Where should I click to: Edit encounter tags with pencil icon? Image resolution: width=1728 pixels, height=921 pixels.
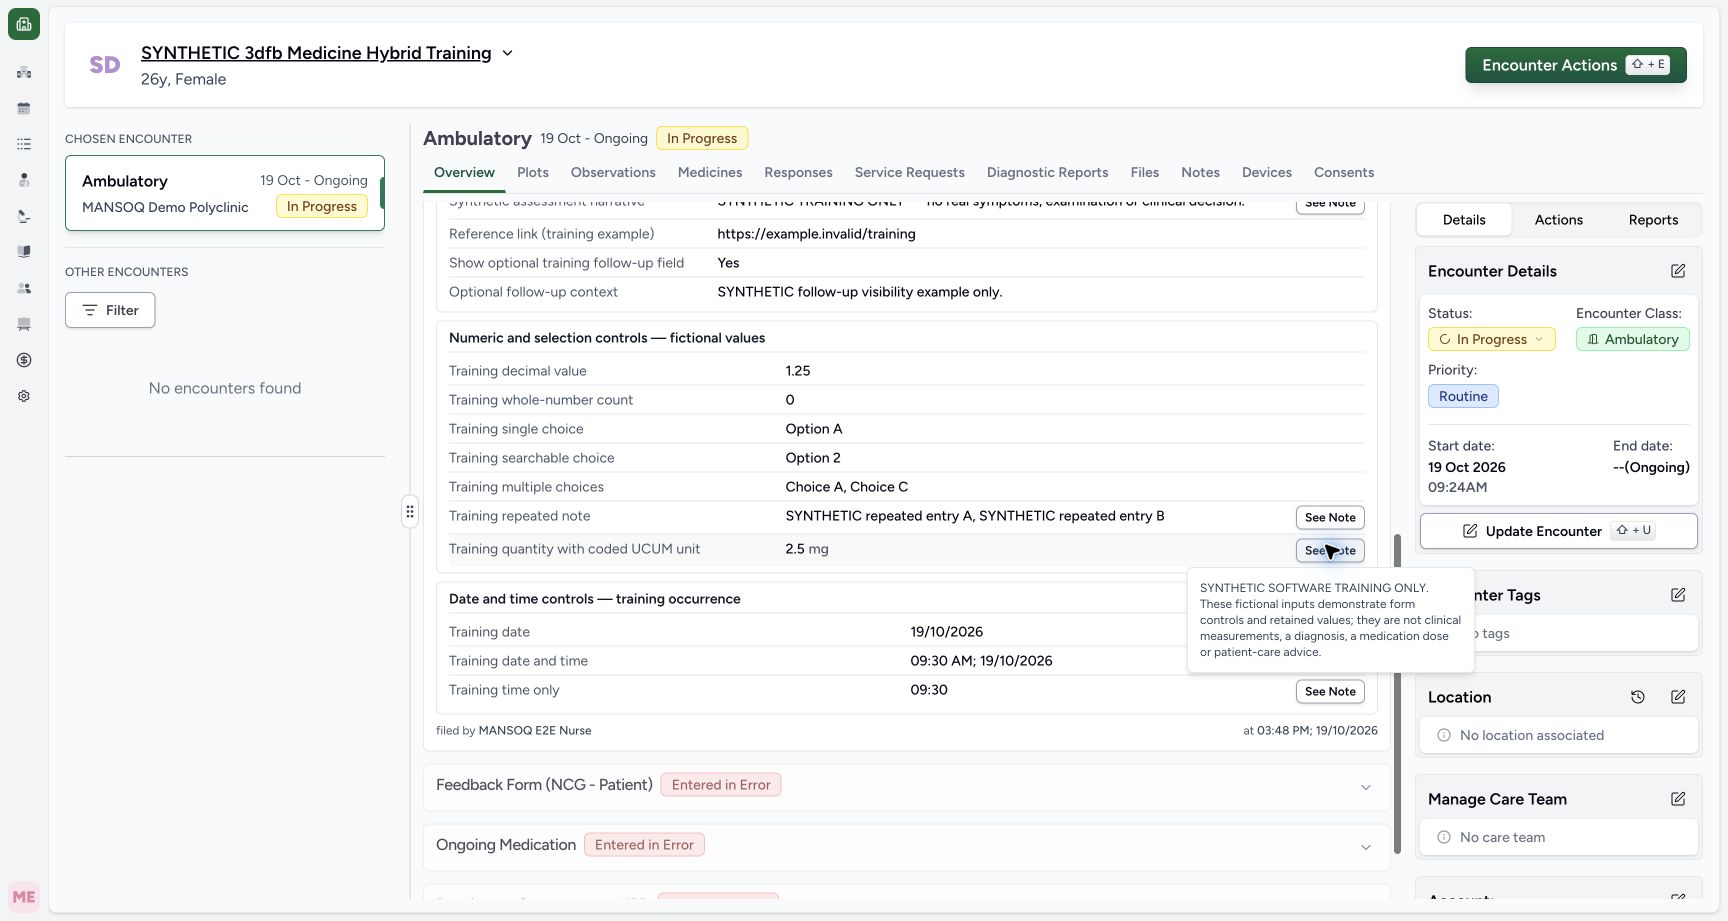1678,595
